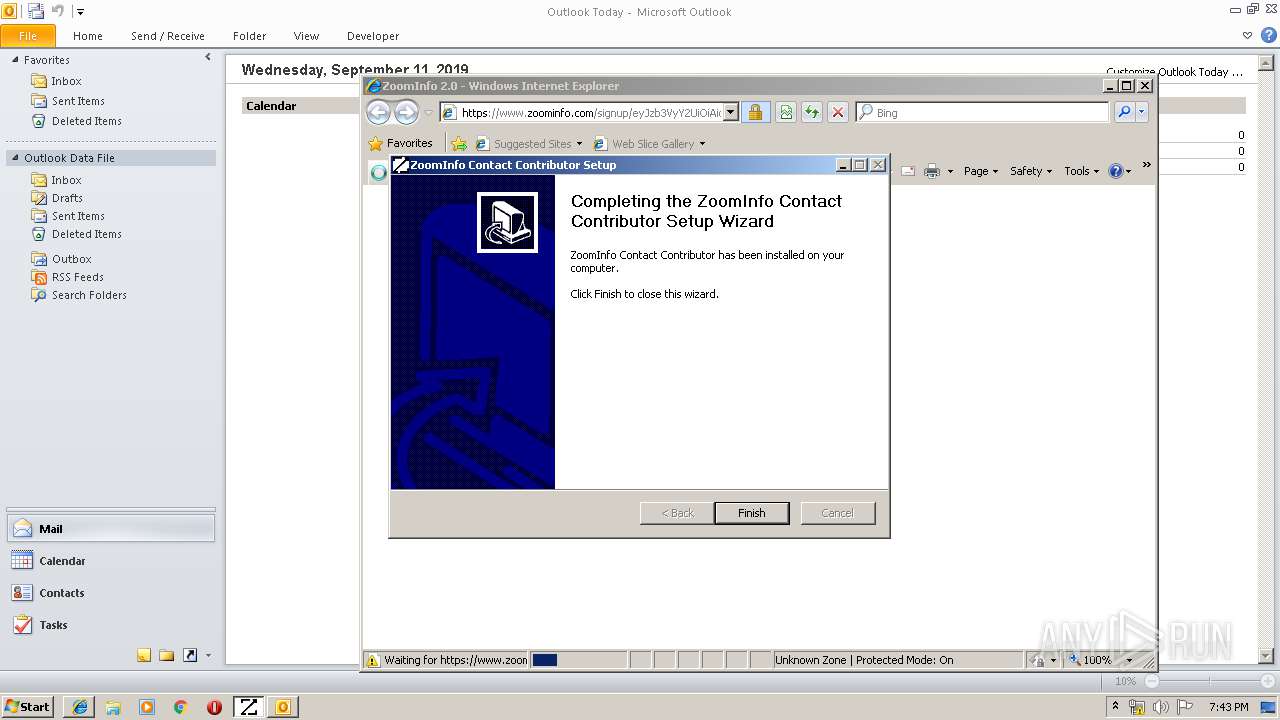The height and width of the screenshot is (720, 1280).
Task: Click Internet Explorer back button
Action: coord(378,112)
